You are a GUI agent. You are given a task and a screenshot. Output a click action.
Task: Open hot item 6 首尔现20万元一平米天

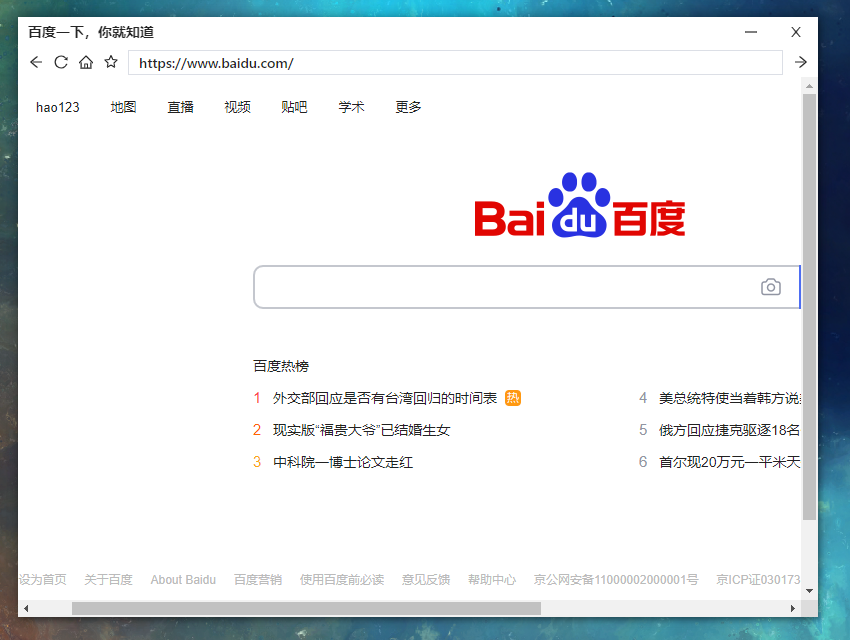pyautogui.click(x=729, y=462)
